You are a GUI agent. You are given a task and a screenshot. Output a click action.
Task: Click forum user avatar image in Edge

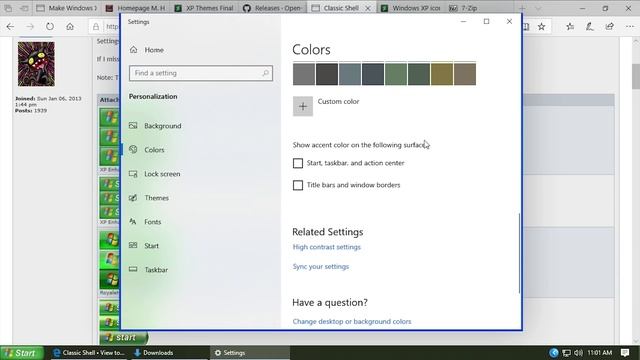[x=36, y=64]
